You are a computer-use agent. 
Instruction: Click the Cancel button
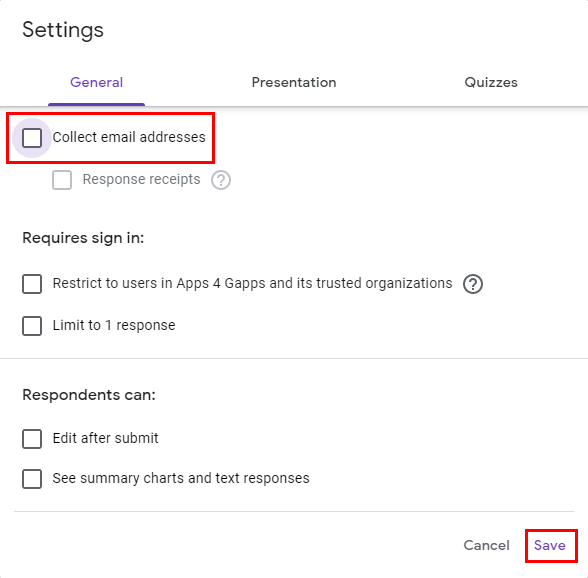(486, 545)
